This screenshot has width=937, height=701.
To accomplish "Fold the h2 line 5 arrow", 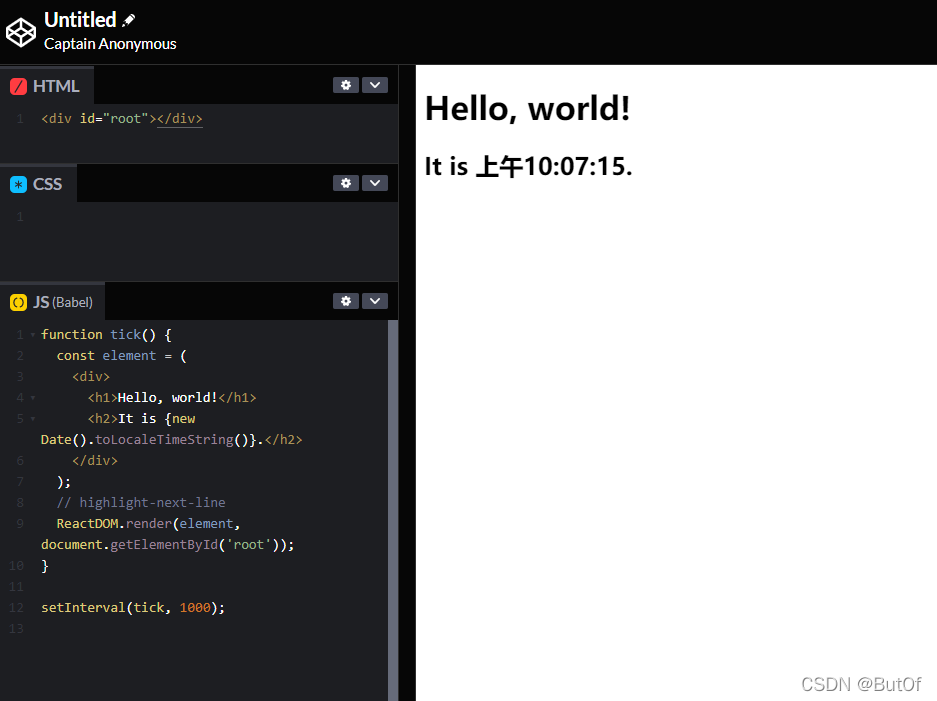I will click(x=33, y=419).
